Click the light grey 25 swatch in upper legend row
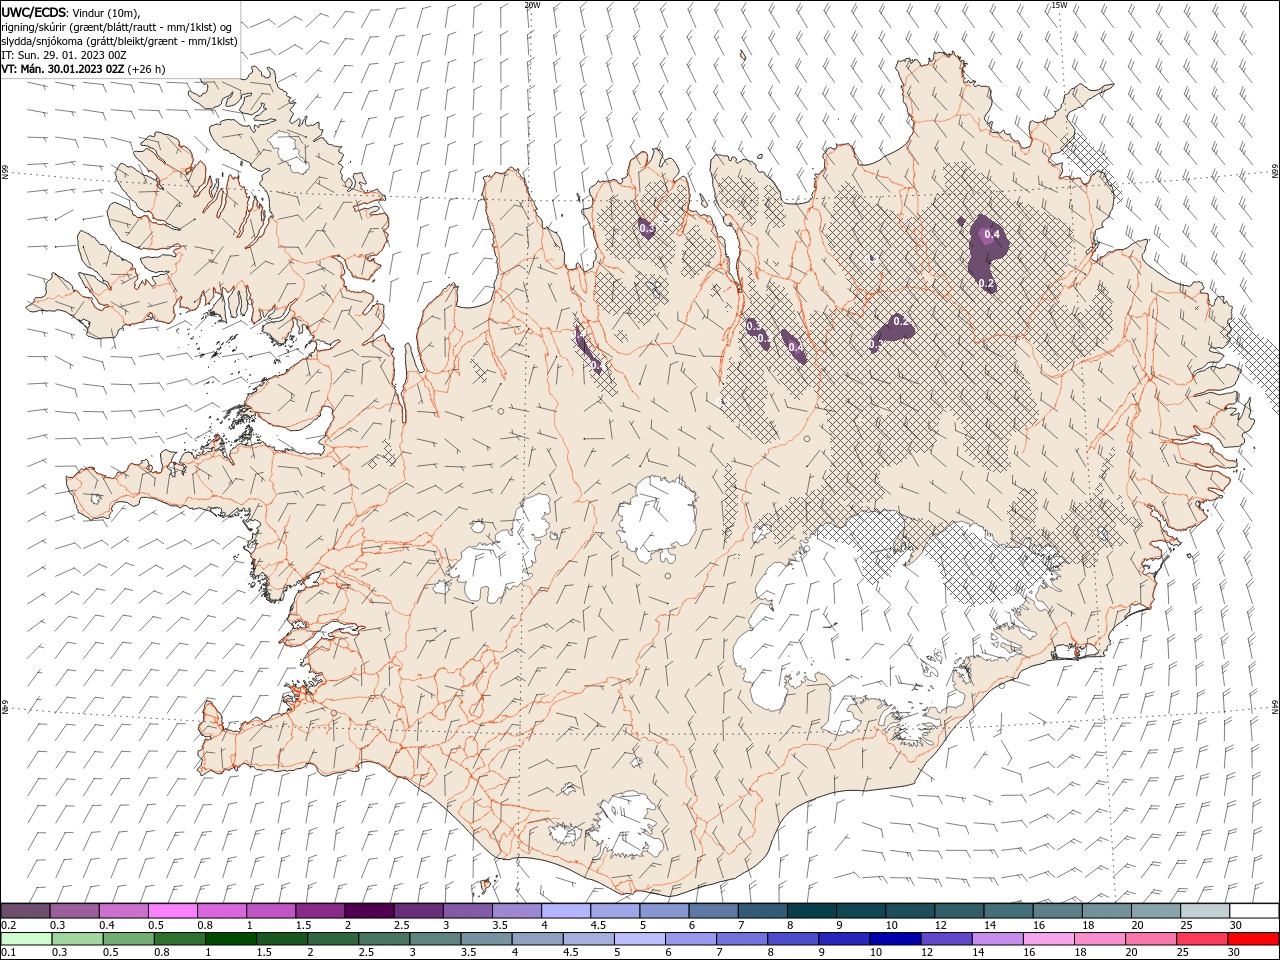 click(1204, 911)
